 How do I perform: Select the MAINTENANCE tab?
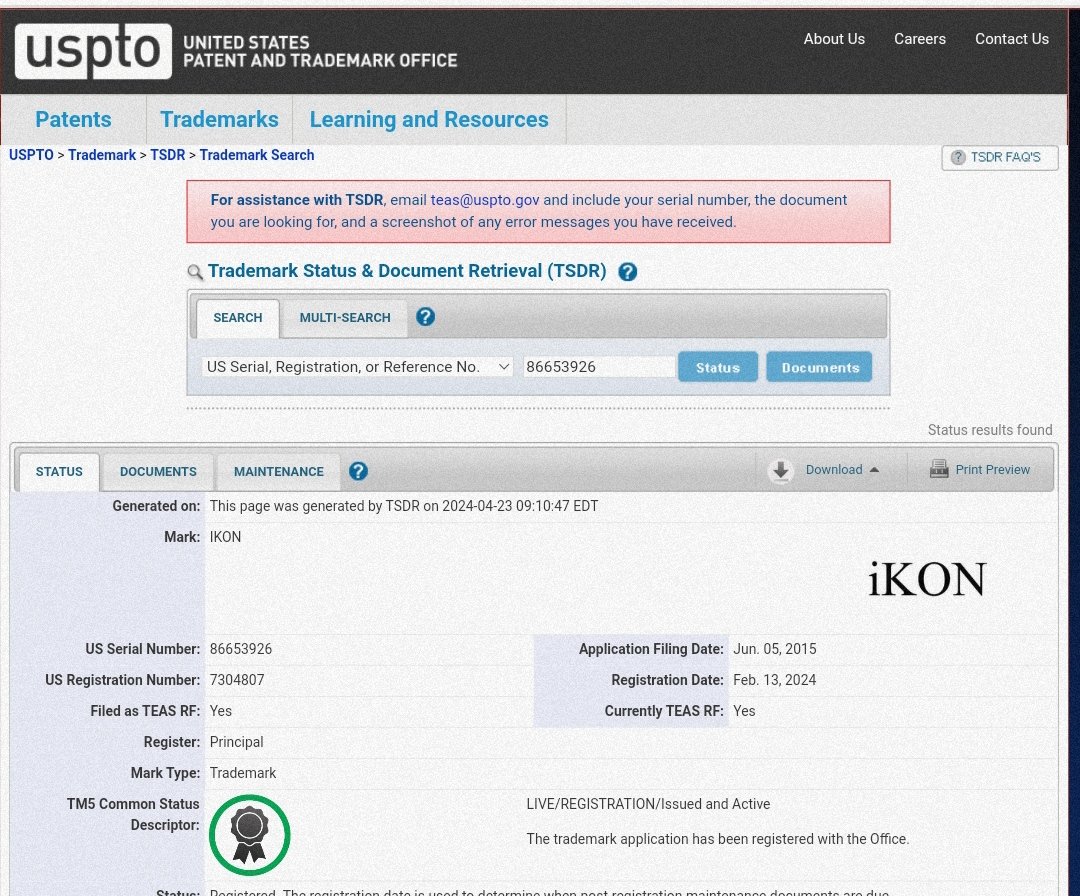pyautogui.click(x=278, y=472)
